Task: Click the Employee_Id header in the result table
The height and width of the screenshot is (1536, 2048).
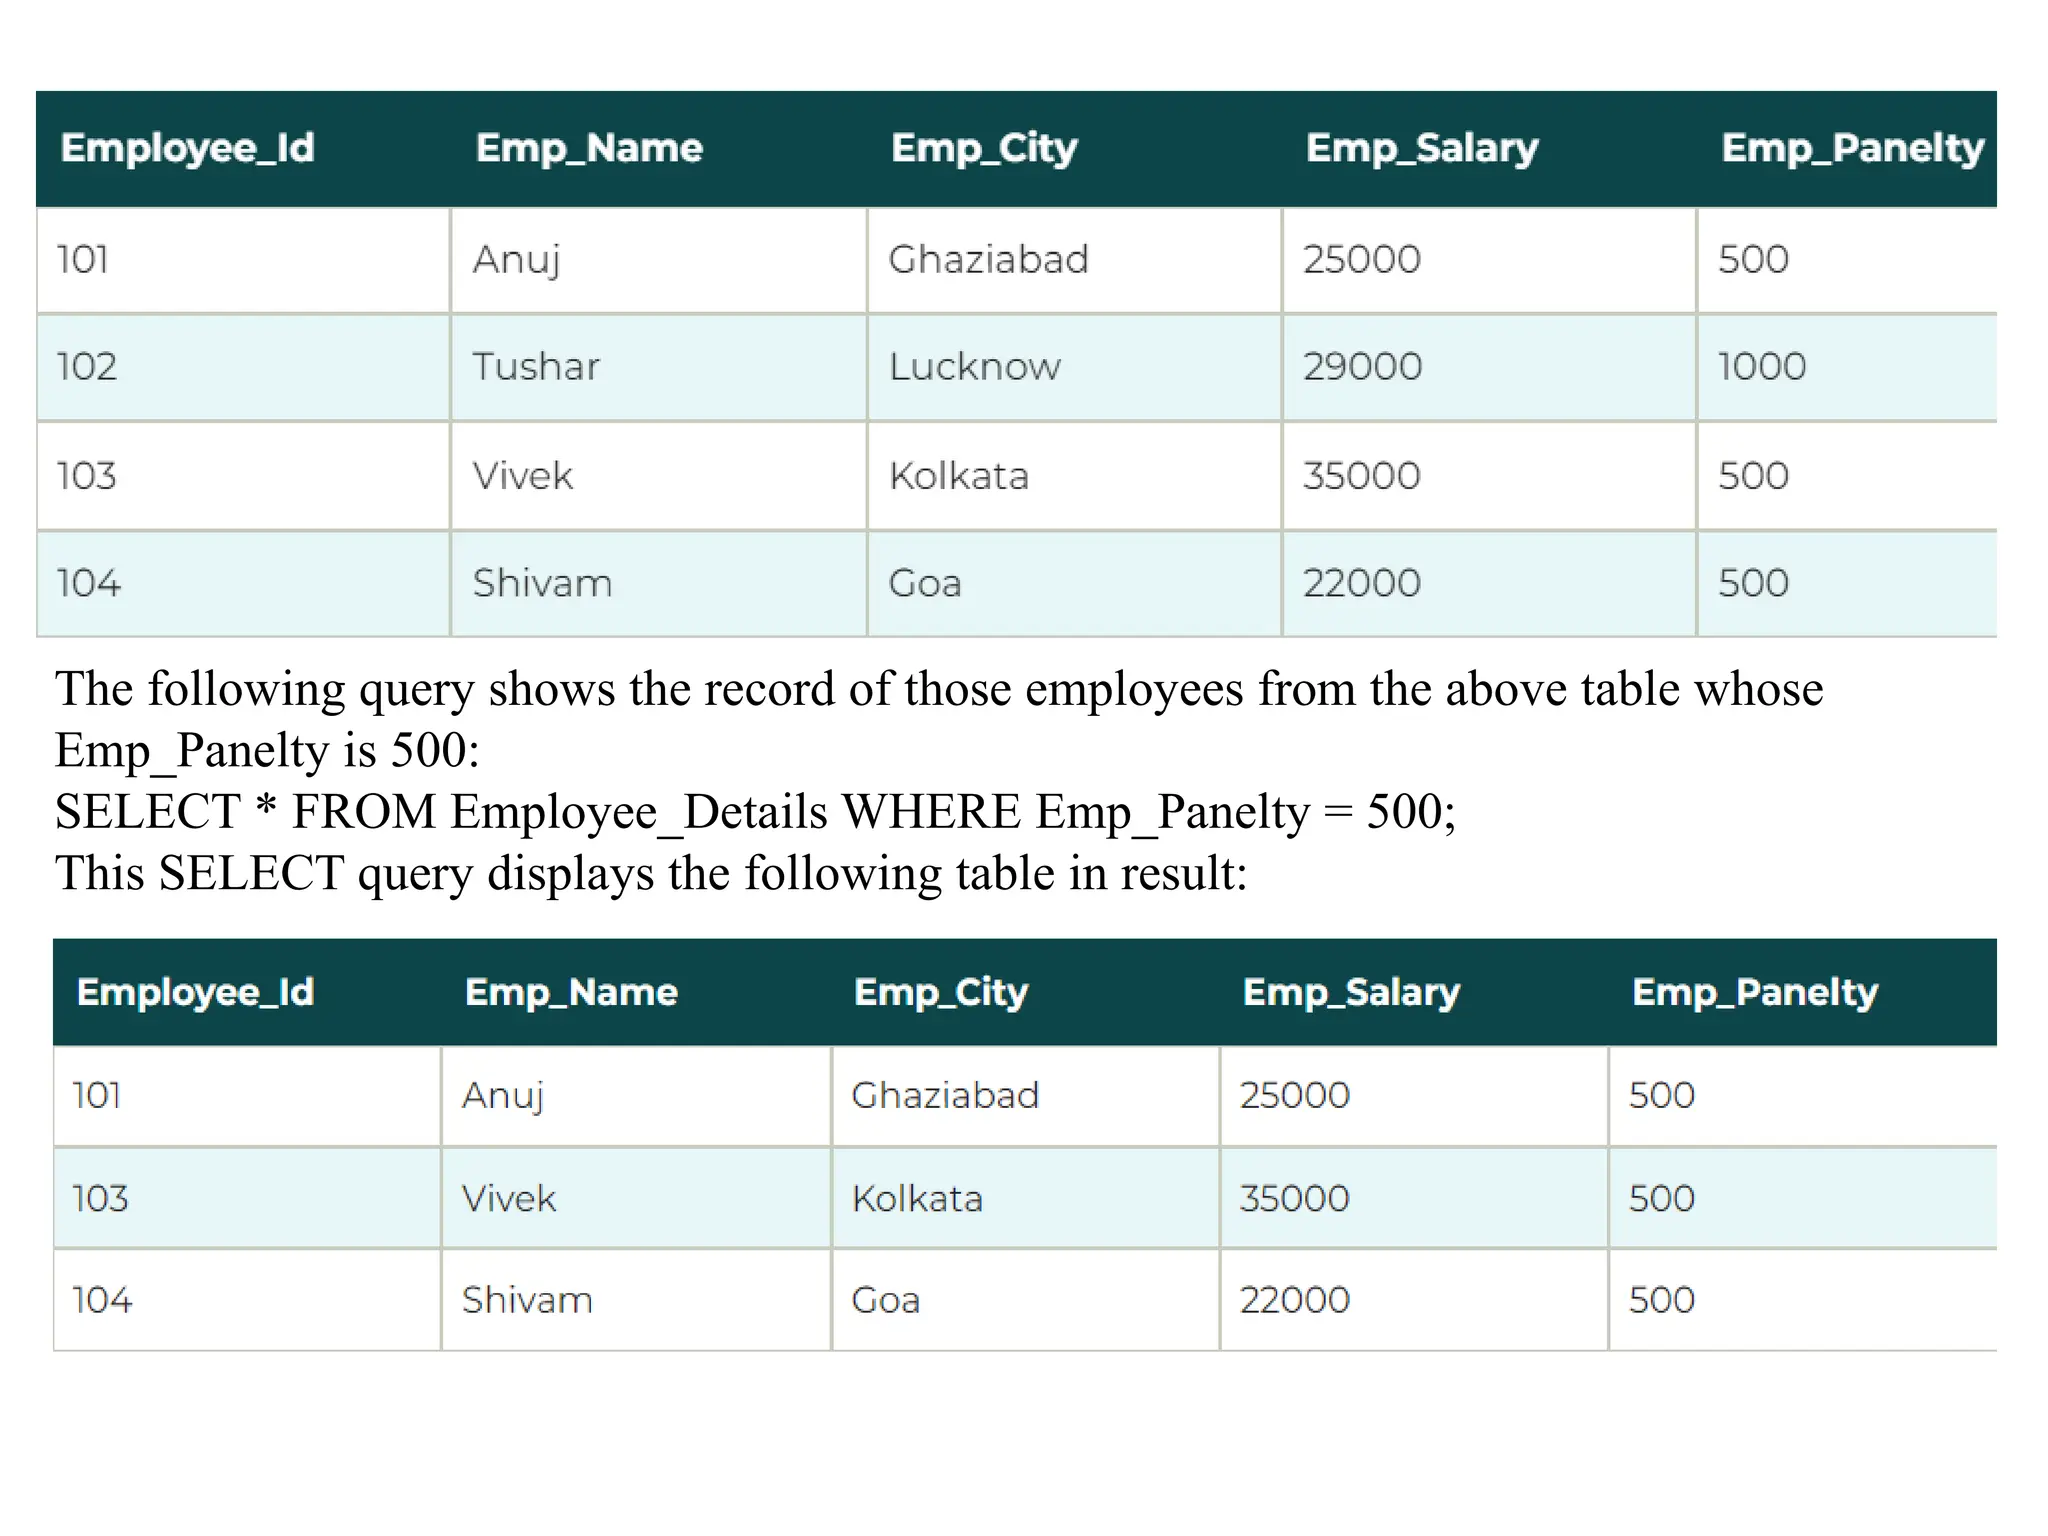Action: coord(196,992)
